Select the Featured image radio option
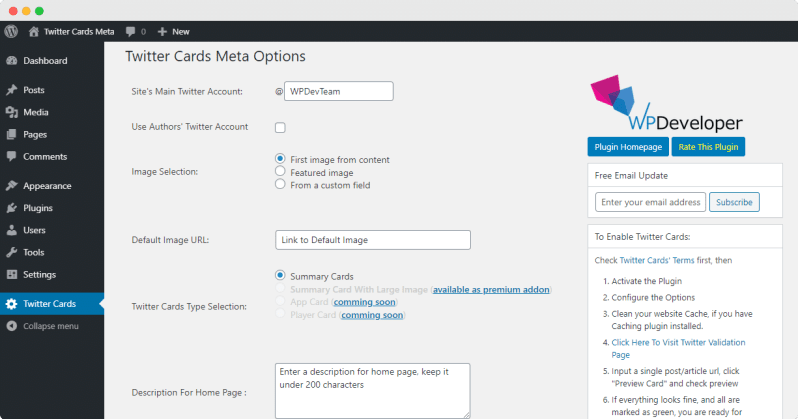 [x=280, y=172]
